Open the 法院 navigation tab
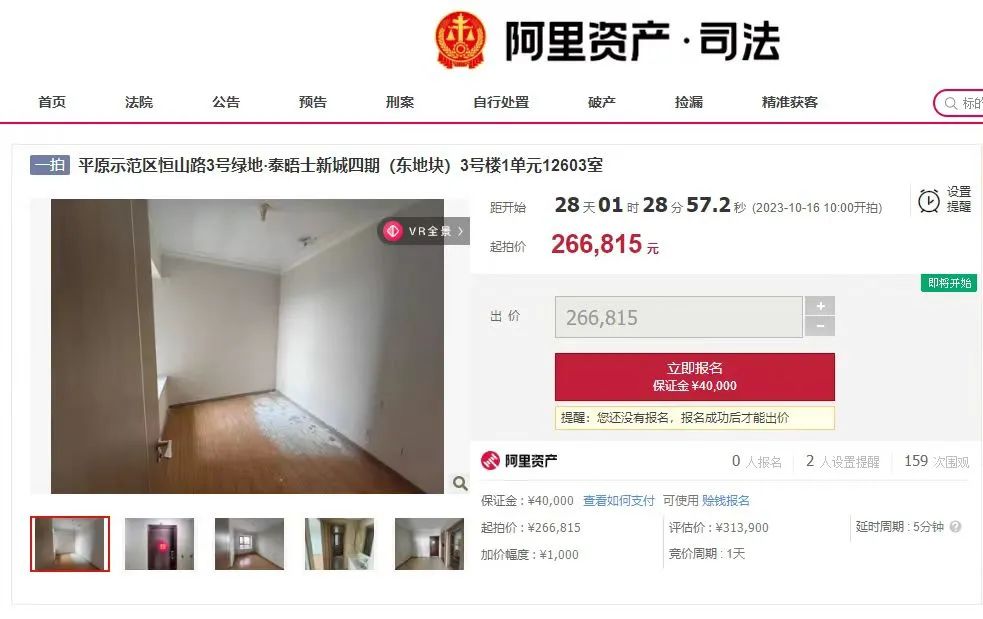Viewport: 983px width, 619px height. (x=139, y=102)
